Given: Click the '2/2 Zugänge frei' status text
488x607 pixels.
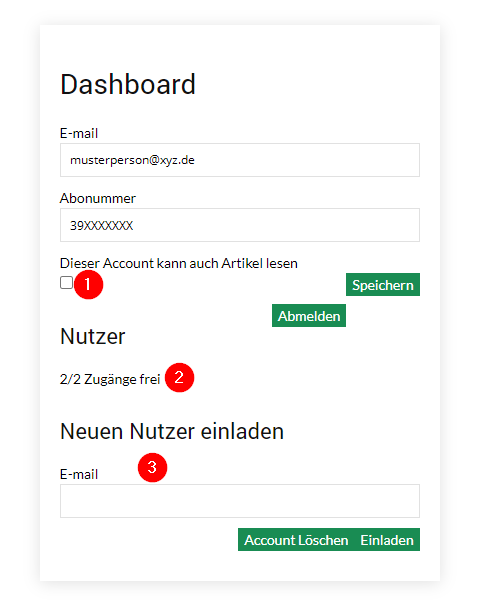Looking at the screenshot, I should point(110,379).
